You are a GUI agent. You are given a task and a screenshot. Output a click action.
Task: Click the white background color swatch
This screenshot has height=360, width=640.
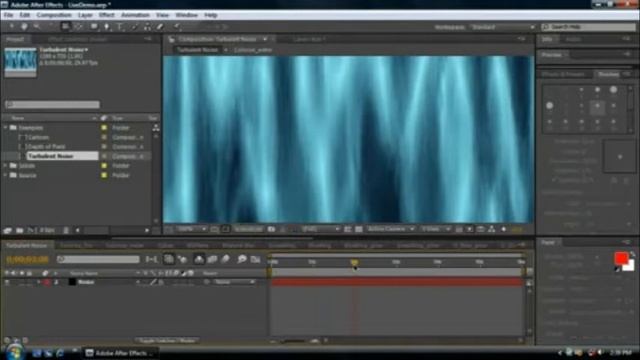[630, 266]
